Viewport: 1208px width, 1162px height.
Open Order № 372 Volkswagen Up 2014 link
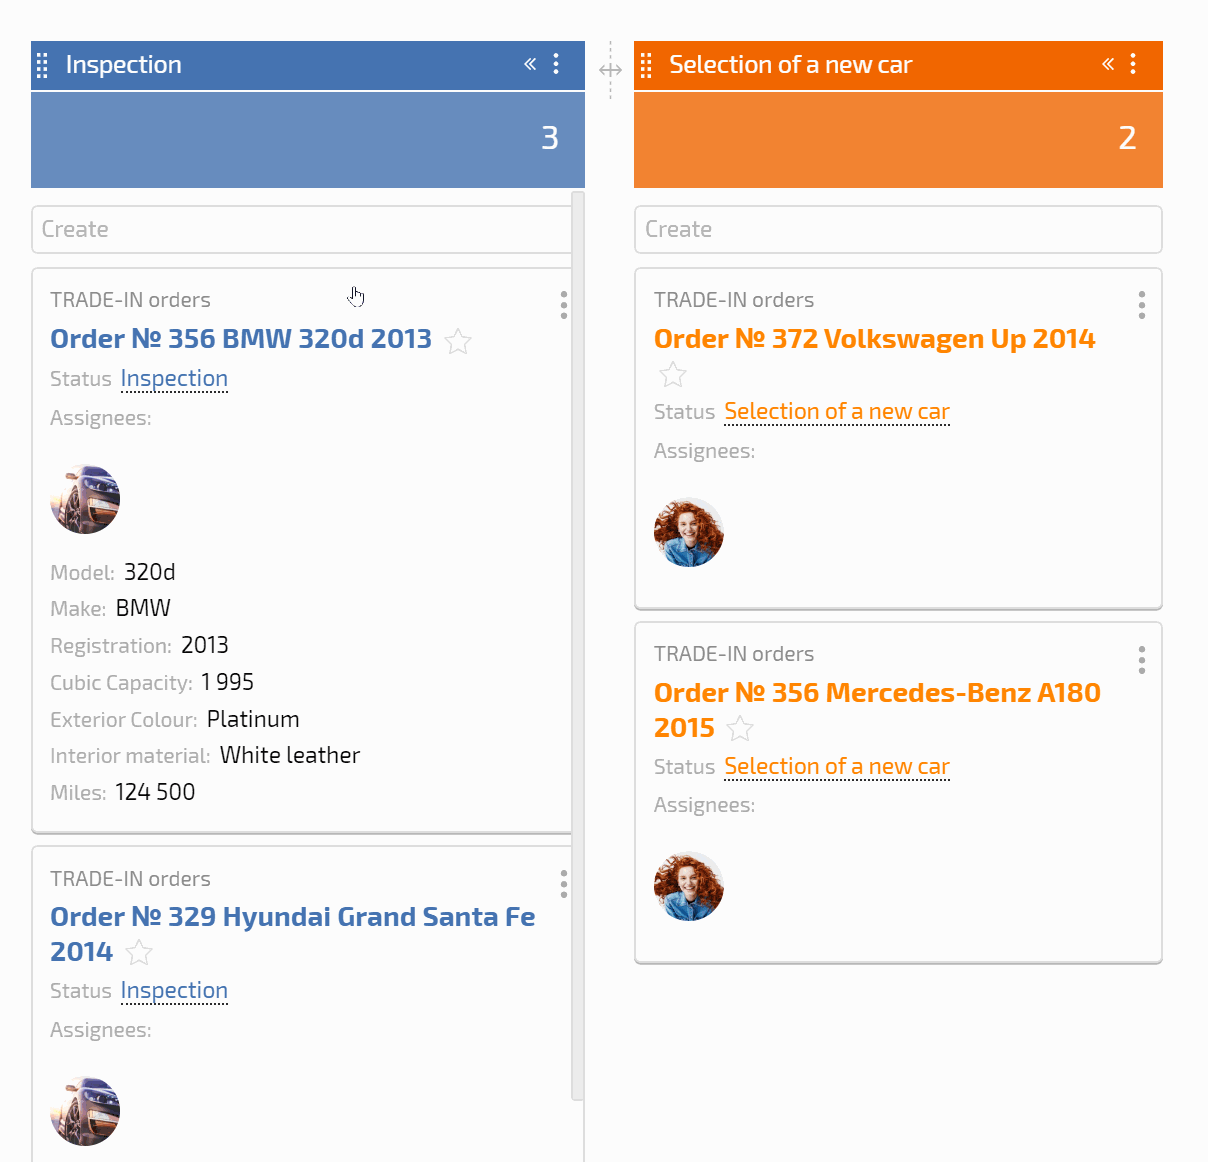coord(874,339)
